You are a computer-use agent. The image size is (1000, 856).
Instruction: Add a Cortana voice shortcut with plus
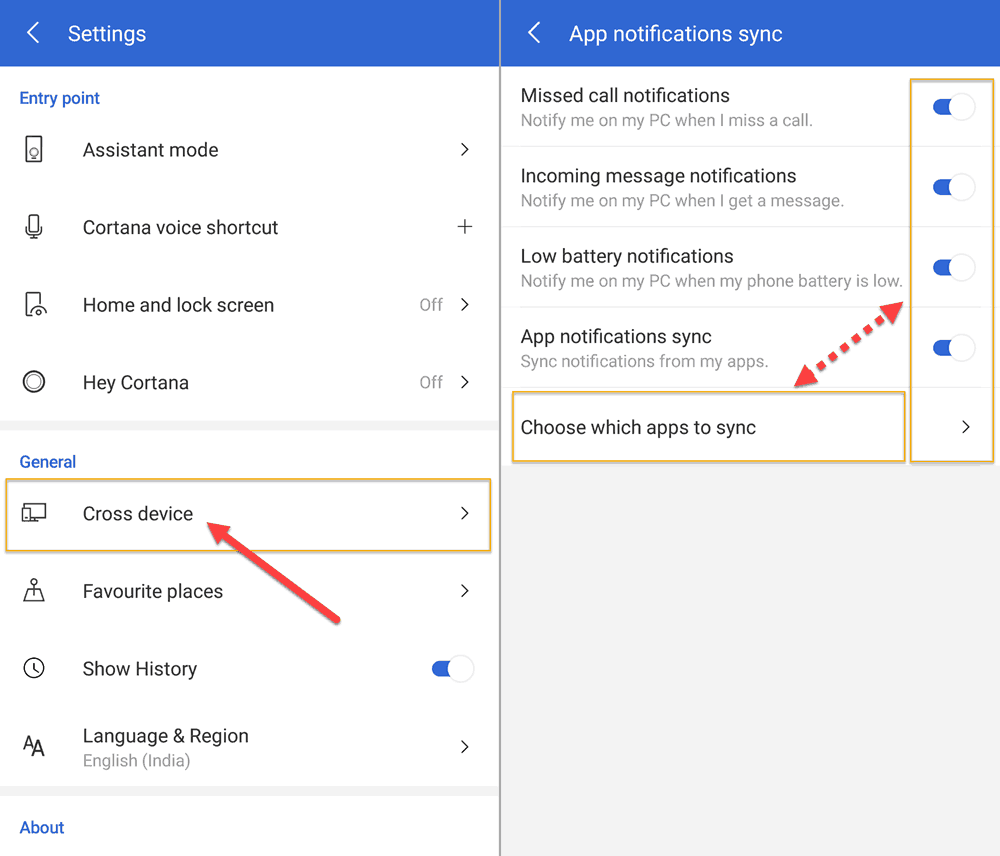465,226
